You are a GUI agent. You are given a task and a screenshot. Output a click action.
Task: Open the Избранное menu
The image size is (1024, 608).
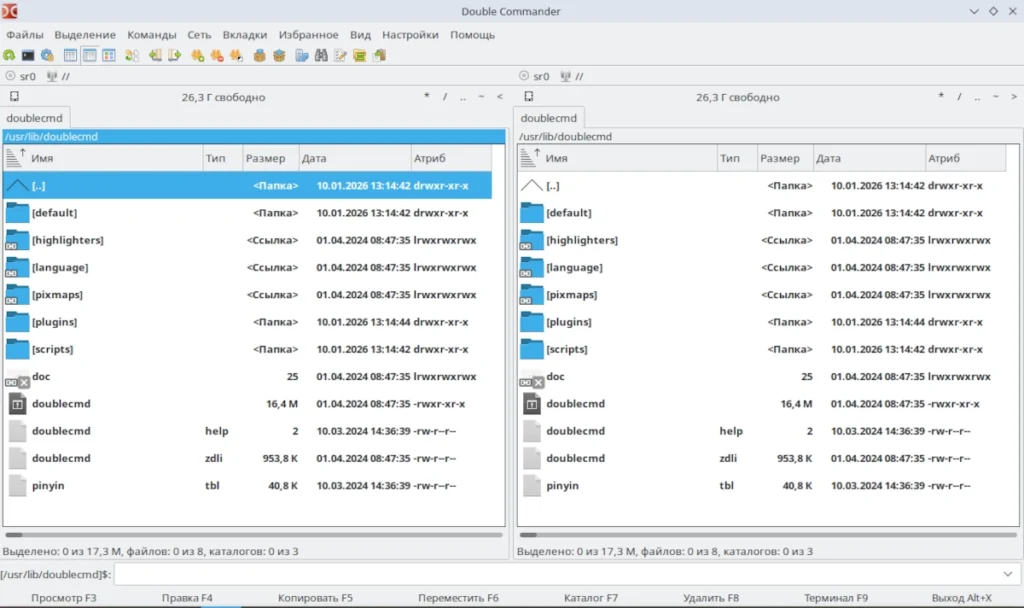tap(308, 35)
